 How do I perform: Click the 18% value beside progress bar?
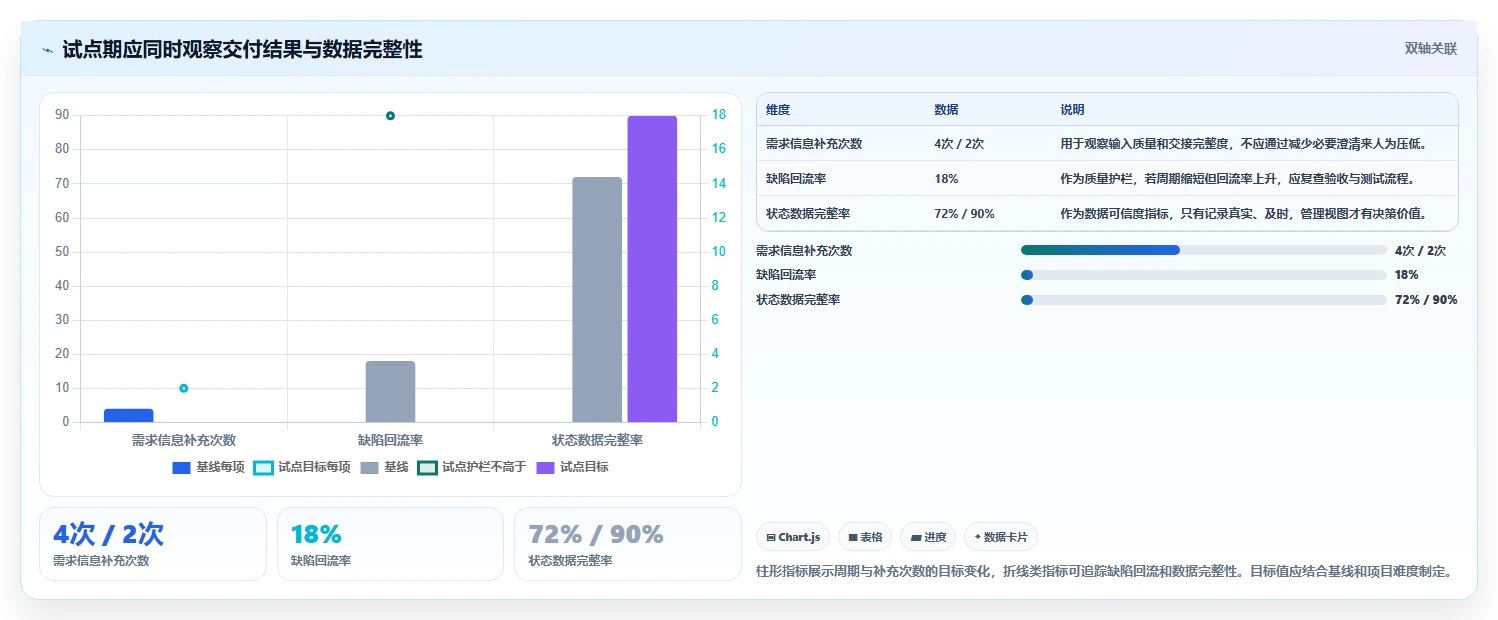(1407, 275)
